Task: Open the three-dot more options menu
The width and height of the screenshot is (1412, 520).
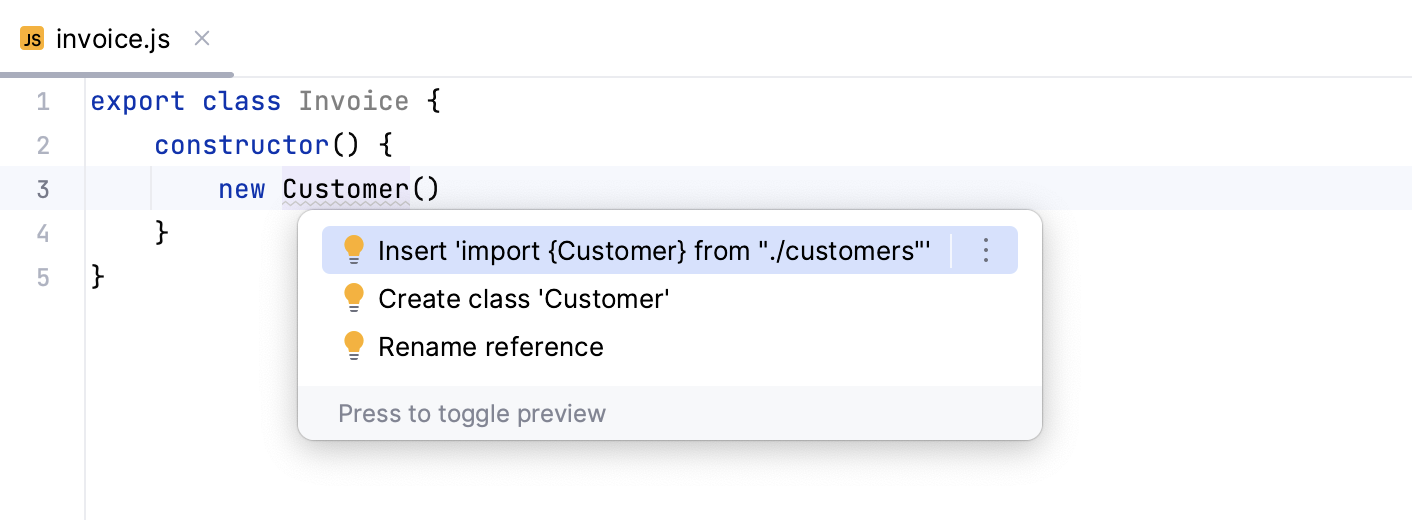Action: click(x=985, y=250)
